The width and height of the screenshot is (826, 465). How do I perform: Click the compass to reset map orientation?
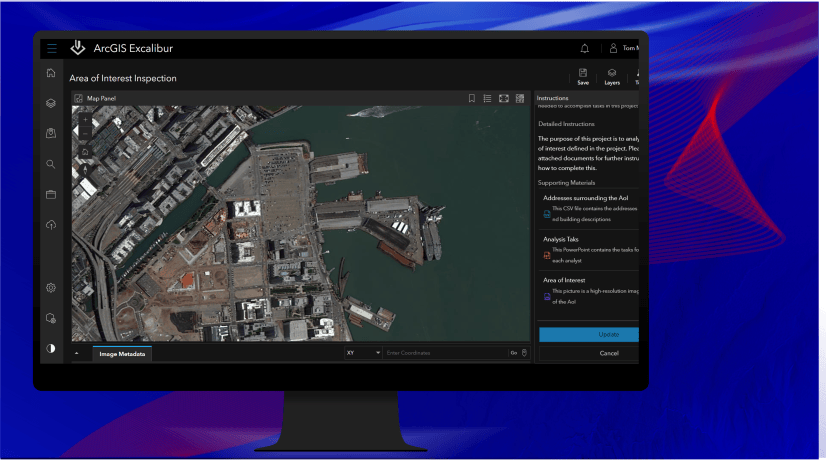pos(85,170)
